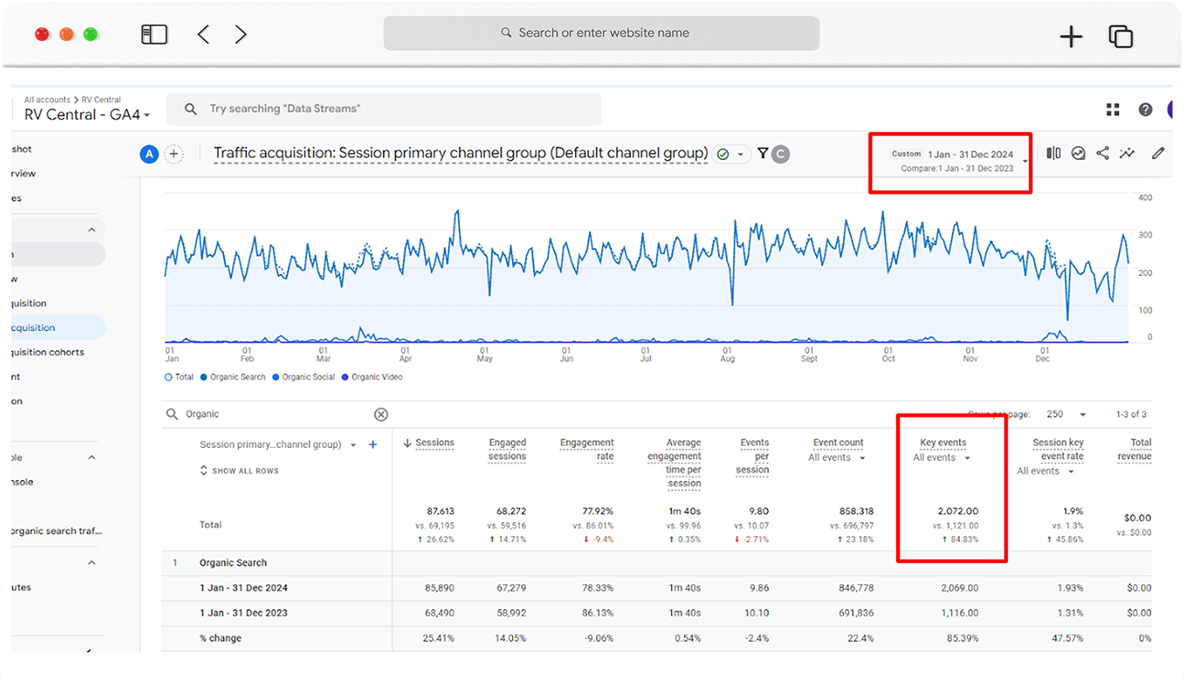This screenshot has width=1184, height=695.
Task: Sort by Event count column header
Action: (x=838, y=443)
